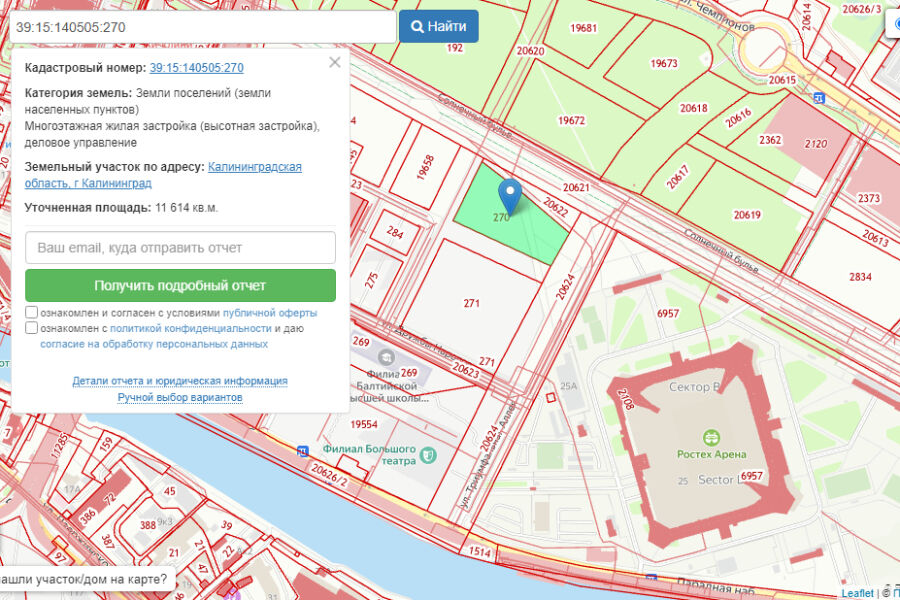Click bus stop icon on Парадная набережная
The image size is (900, 600).
click(x=651, y=580)
